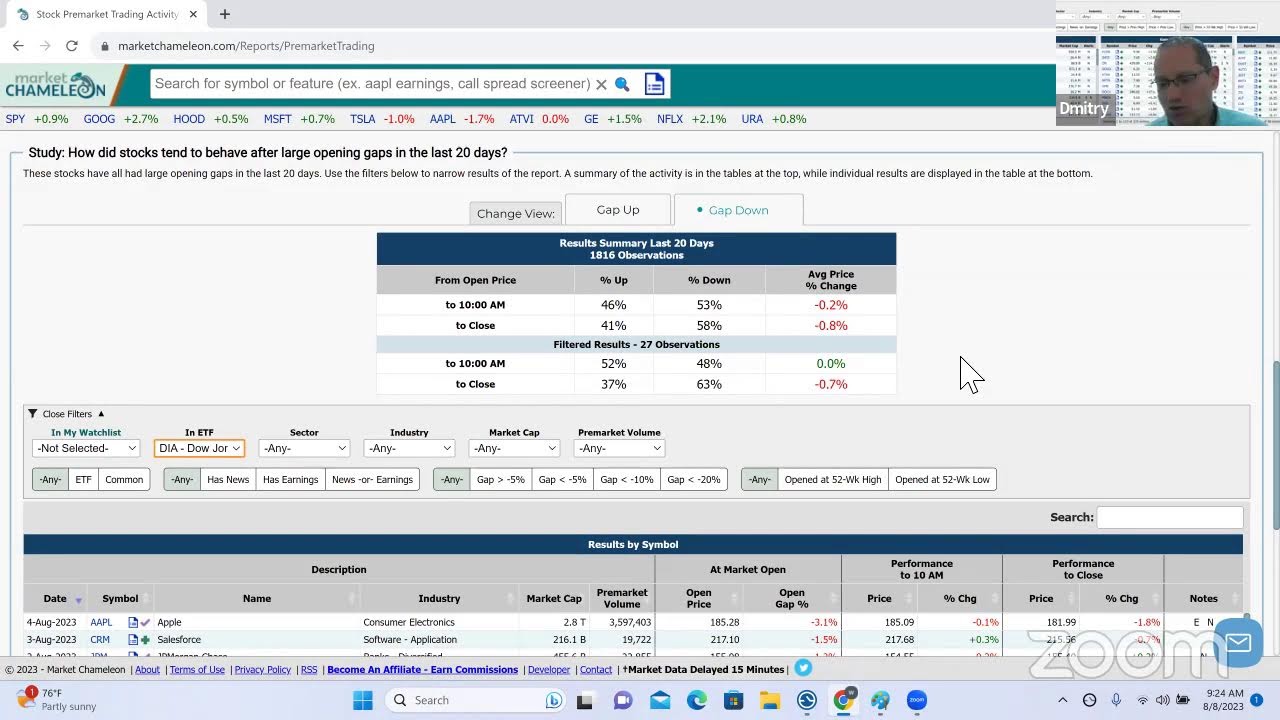Toggle the Has Earnings filter
This screenshot has width=1280, height=720.
tap(290, 480)
